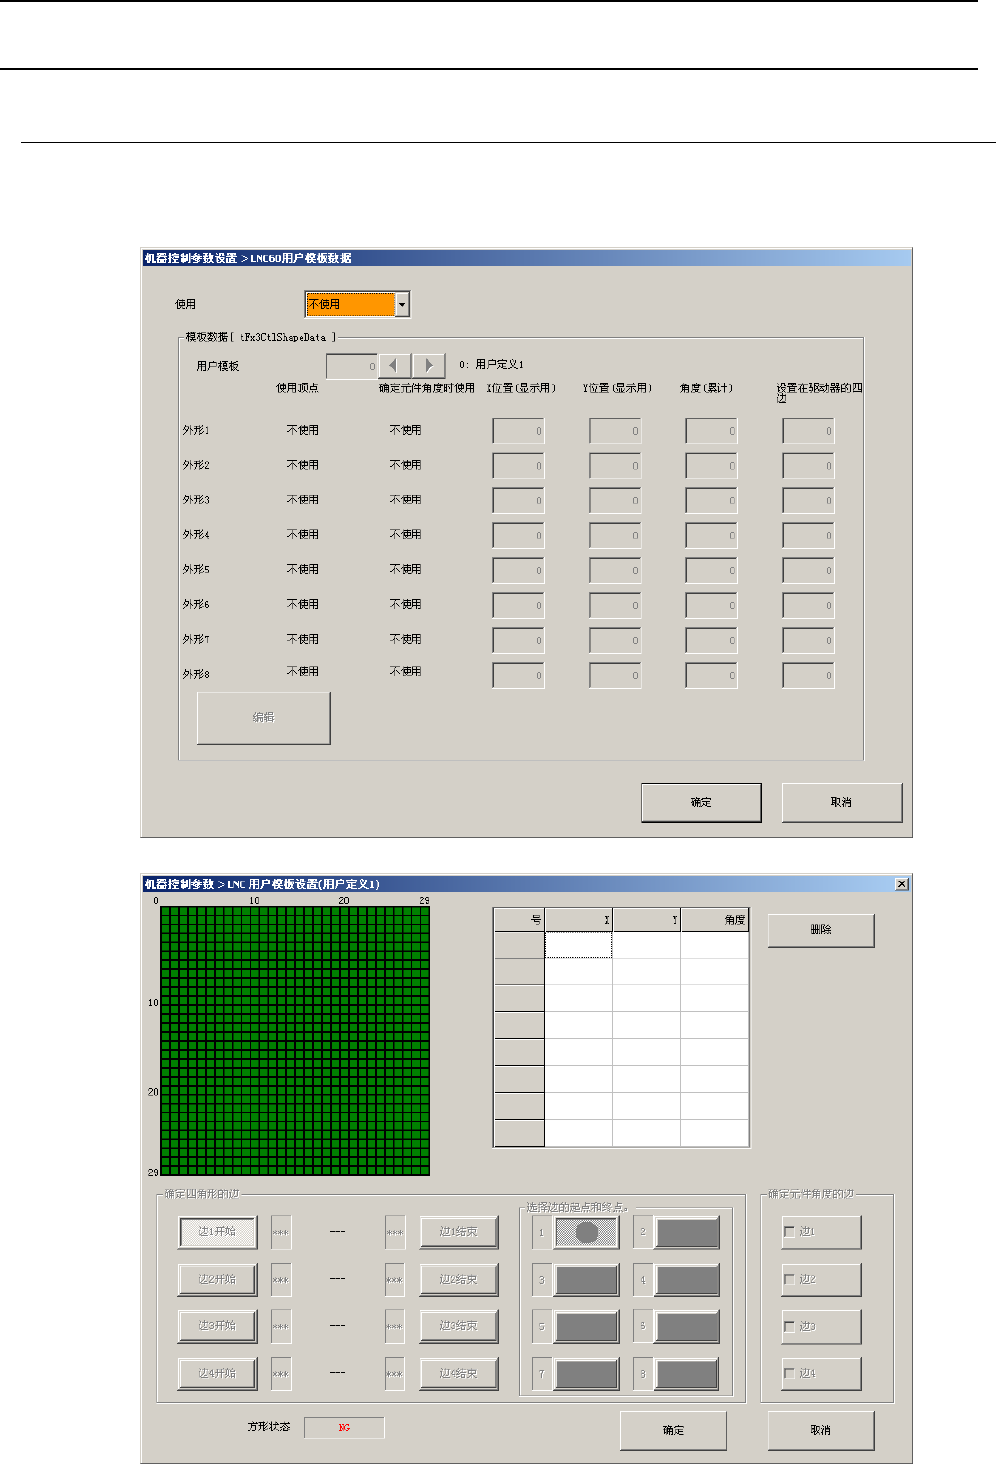Select endpoint button 1 with the circle mark
996x1464 pixels.
(x=586, y=1232)
